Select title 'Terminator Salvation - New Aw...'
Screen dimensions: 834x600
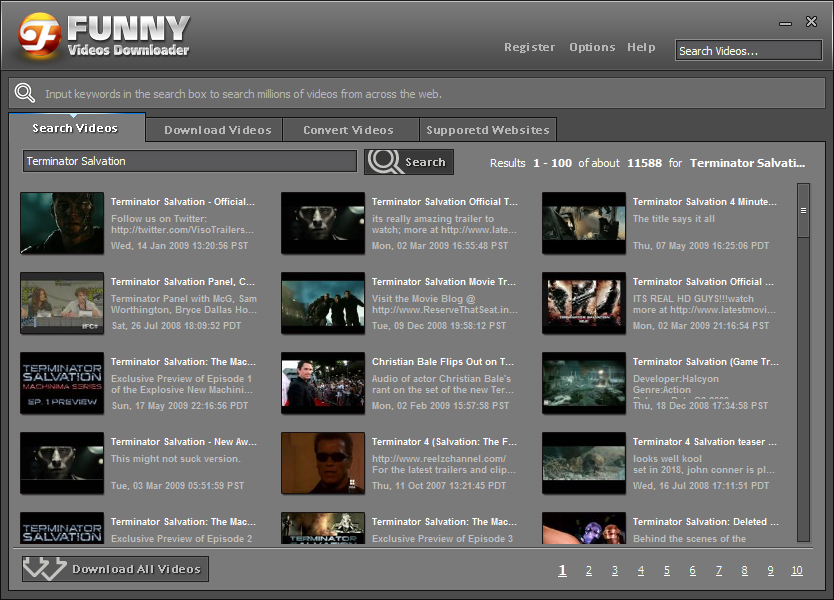coord(184,441)
